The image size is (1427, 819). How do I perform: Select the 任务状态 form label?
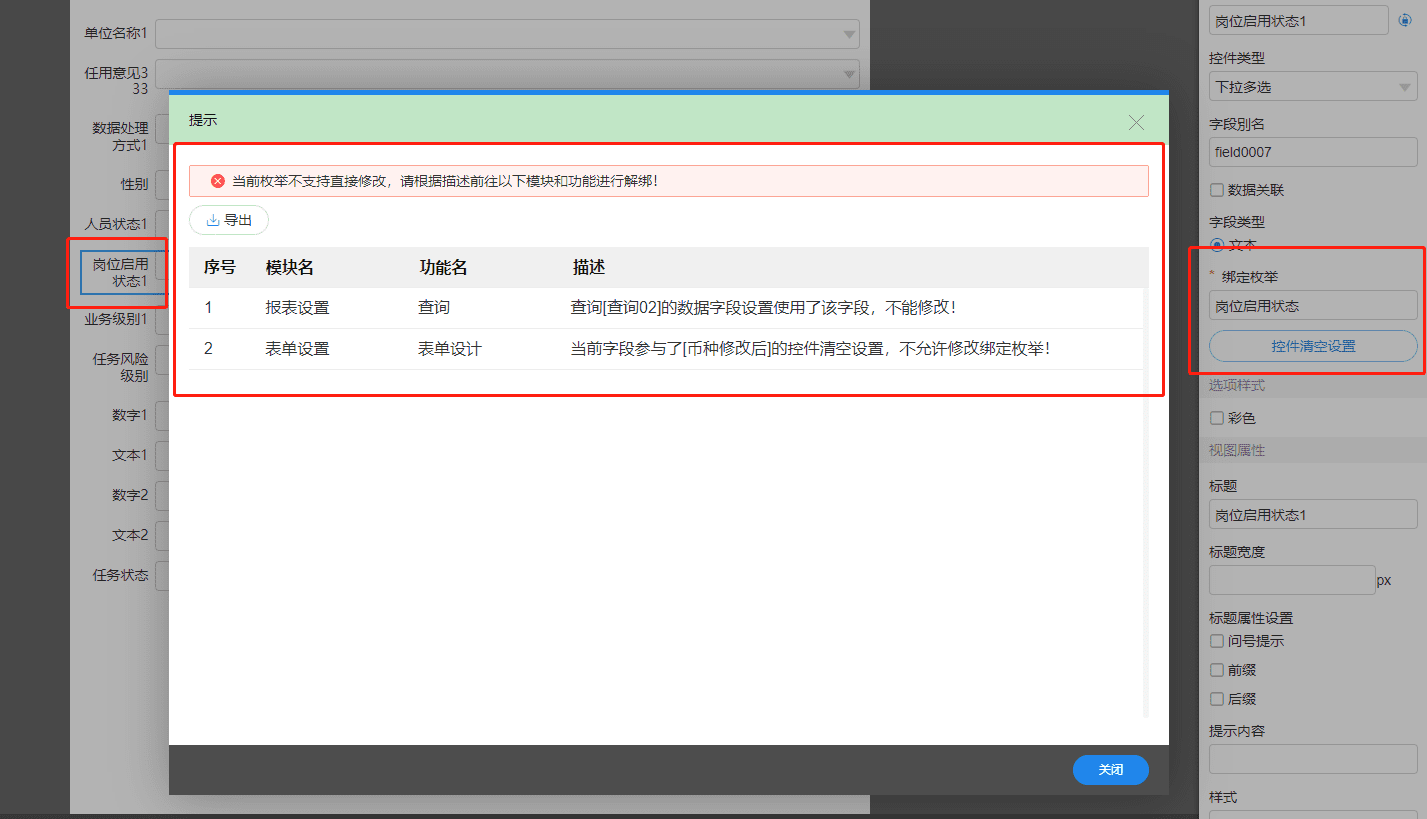pos(120,575)
